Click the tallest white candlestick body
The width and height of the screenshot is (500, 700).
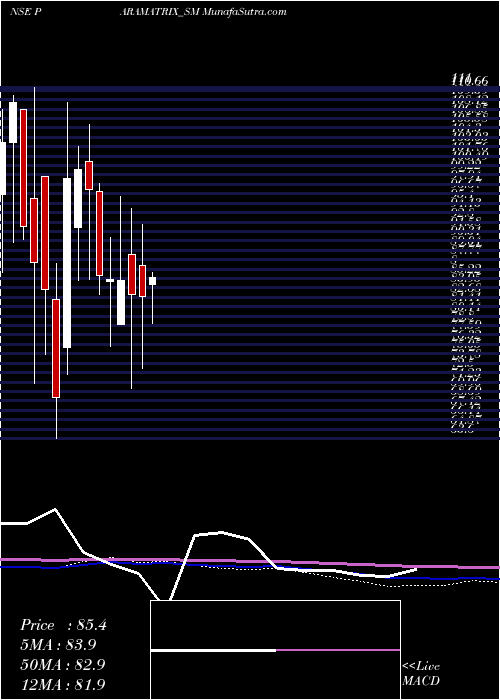[x=67, y=263]
